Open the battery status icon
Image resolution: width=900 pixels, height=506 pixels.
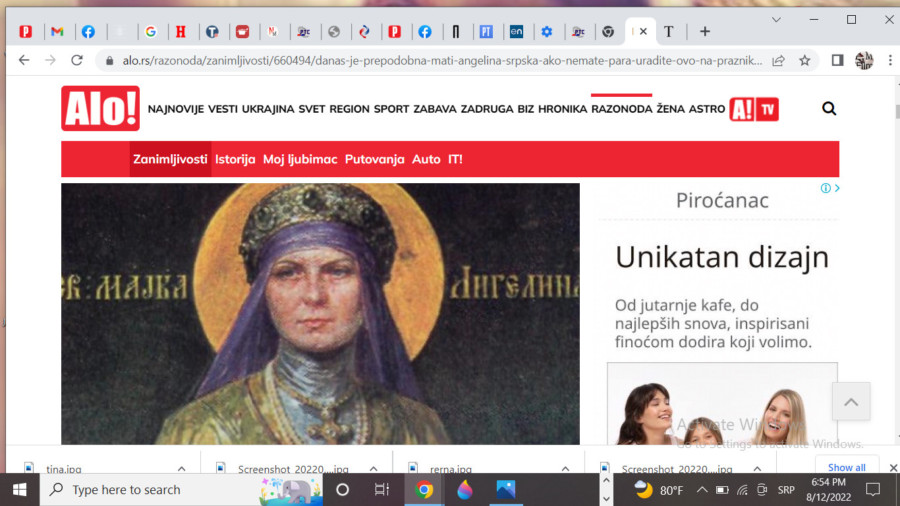pos(722,490)
